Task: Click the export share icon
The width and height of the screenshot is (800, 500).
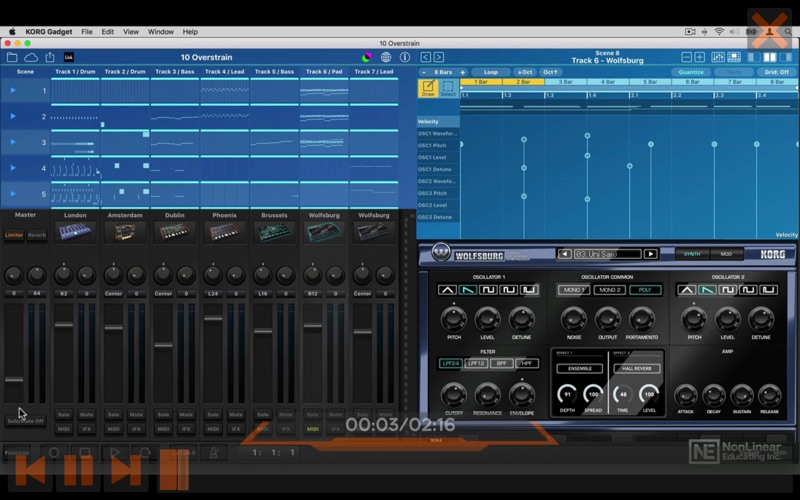Action: pos(50,57)
